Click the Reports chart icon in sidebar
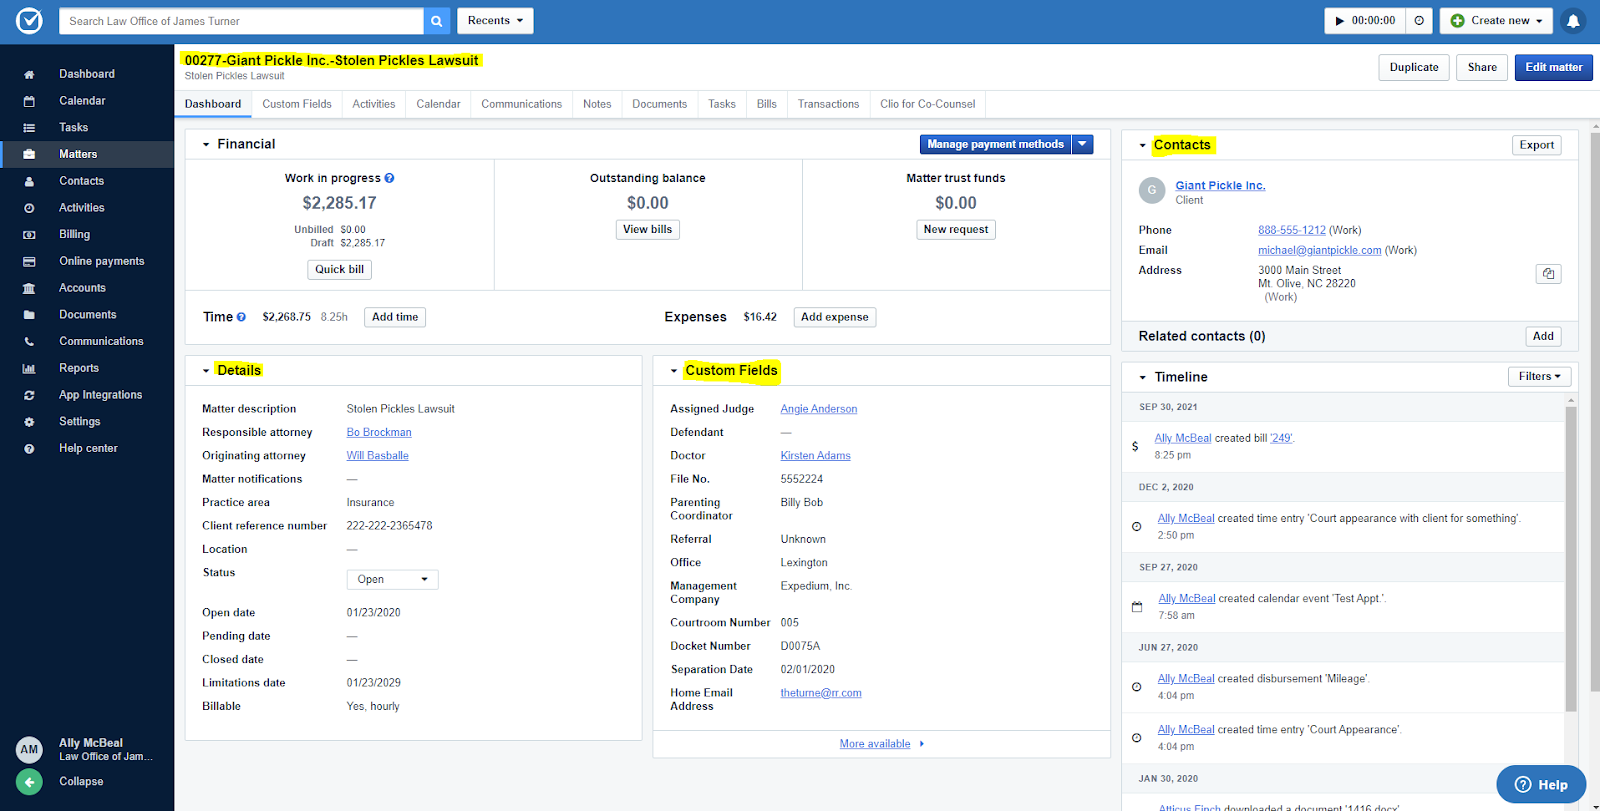1600x811 pixels. pos(29,368)
